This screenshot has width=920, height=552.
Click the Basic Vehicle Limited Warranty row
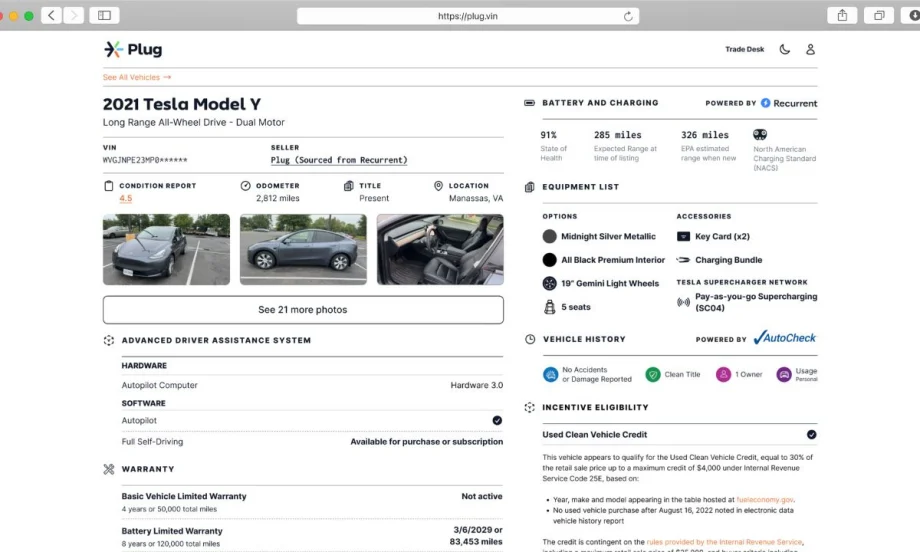point(312,502)
